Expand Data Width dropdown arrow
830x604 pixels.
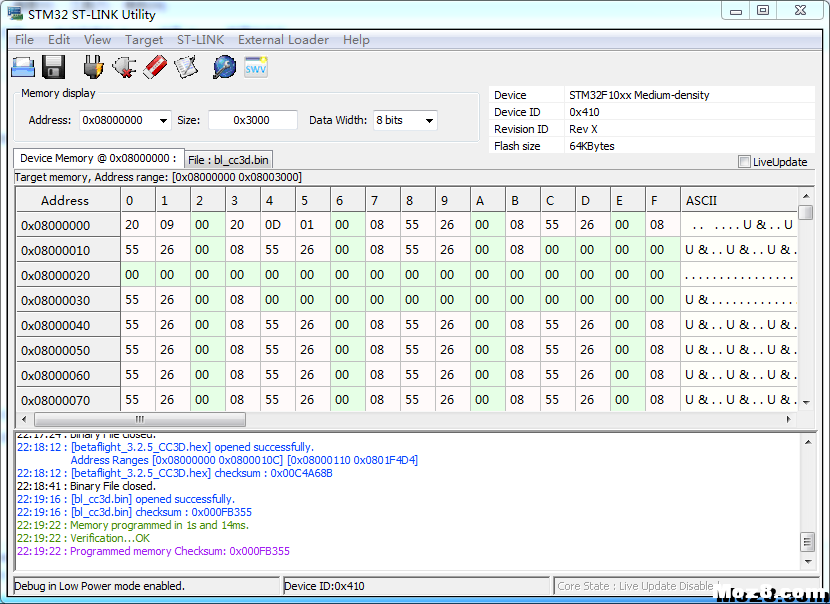(429, 121)
